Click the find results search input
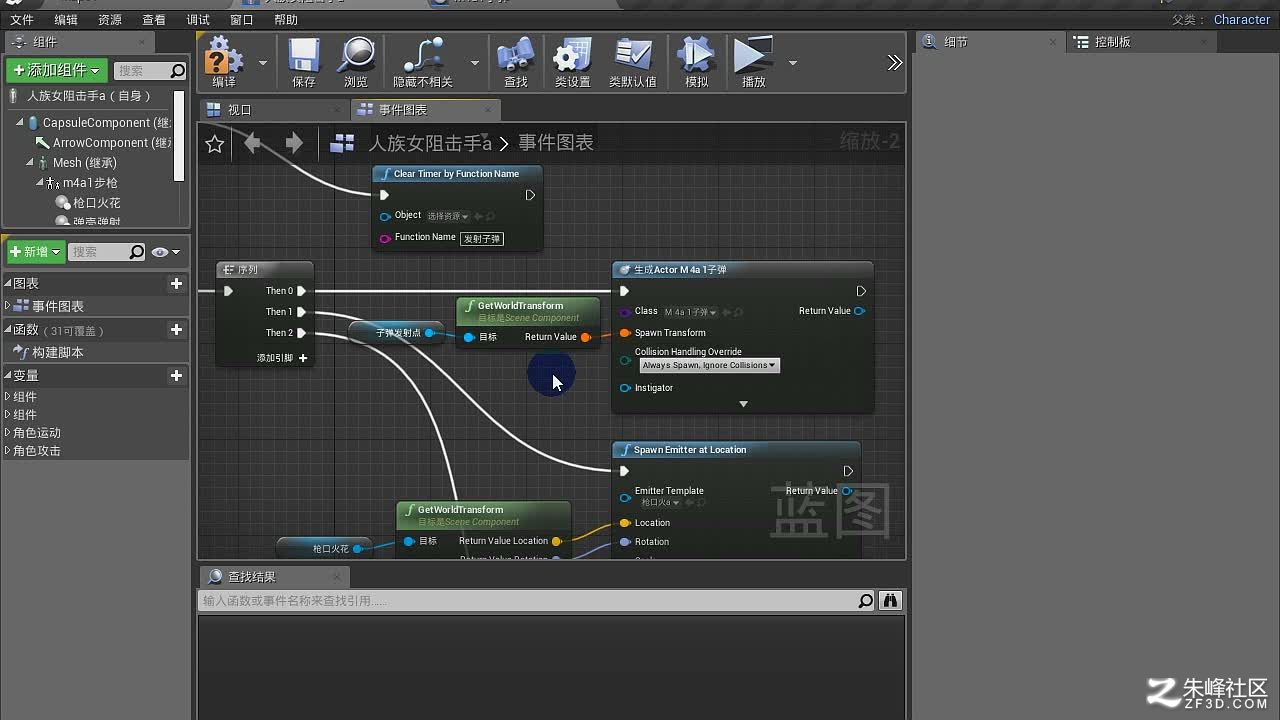The width and height of the screenshot is (1280, 720). (x=527, y=601)
